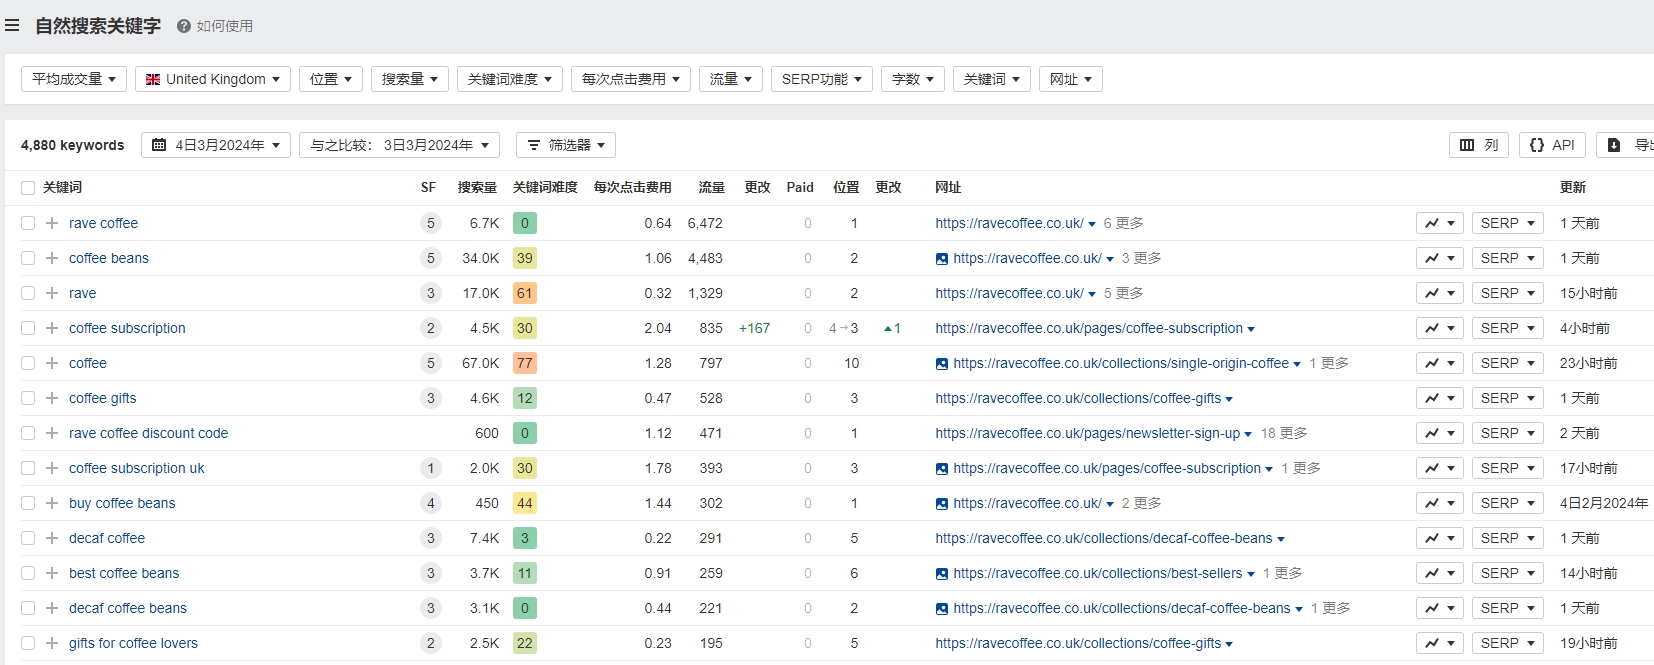Open trend chart for buy coffee beans row
The width and height of the screenshot is (1654, 665).
click(1440, 503)
